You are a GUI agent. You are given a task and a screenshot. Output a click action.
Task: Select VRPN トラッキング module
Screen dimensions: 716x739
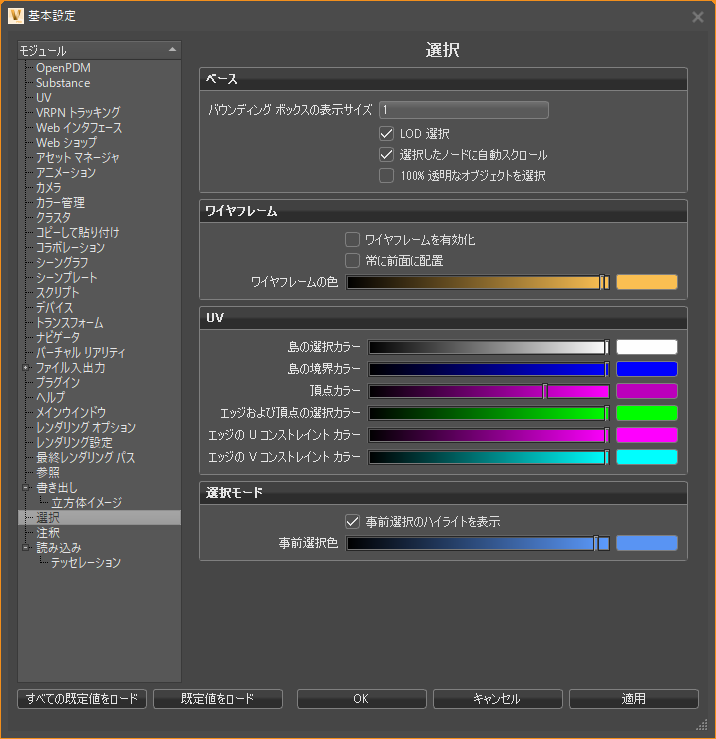coord(78,113)
